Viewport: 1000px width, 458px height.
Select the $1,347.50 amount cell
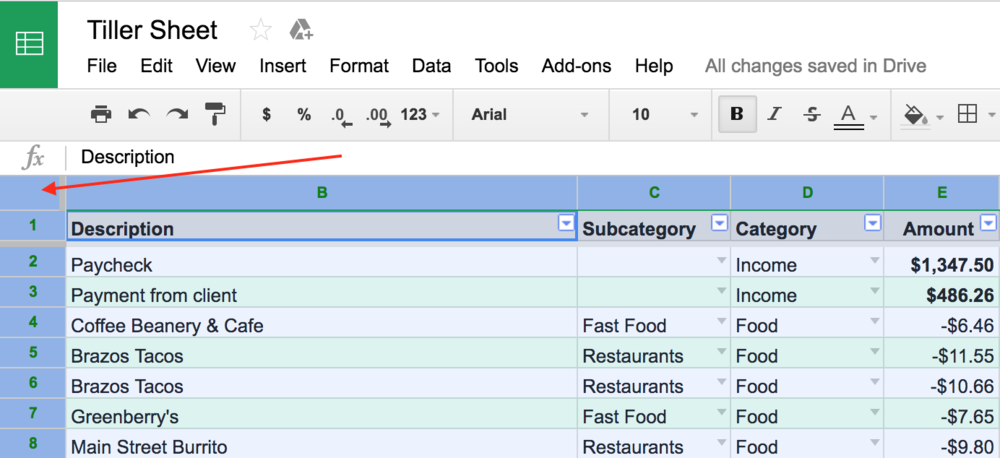(942, 262)
